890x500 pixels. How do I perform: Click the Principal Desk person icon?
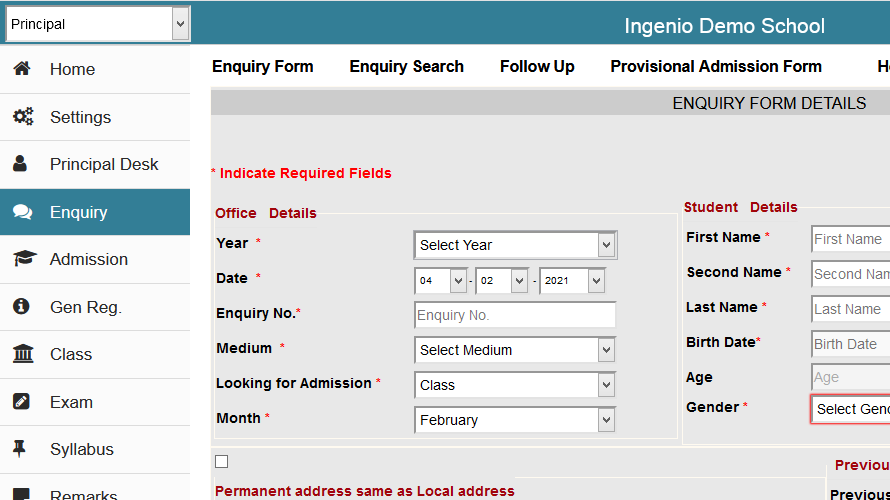[22, 164]
